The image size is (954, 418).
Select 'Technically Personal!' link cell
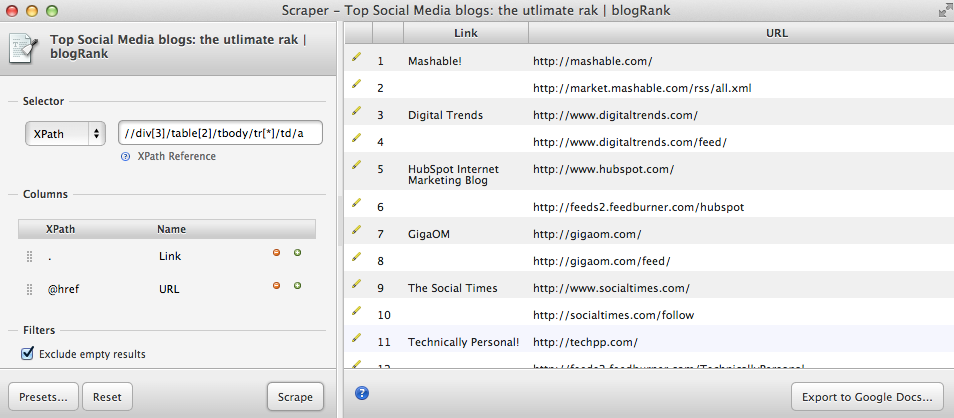coord(464,342)
